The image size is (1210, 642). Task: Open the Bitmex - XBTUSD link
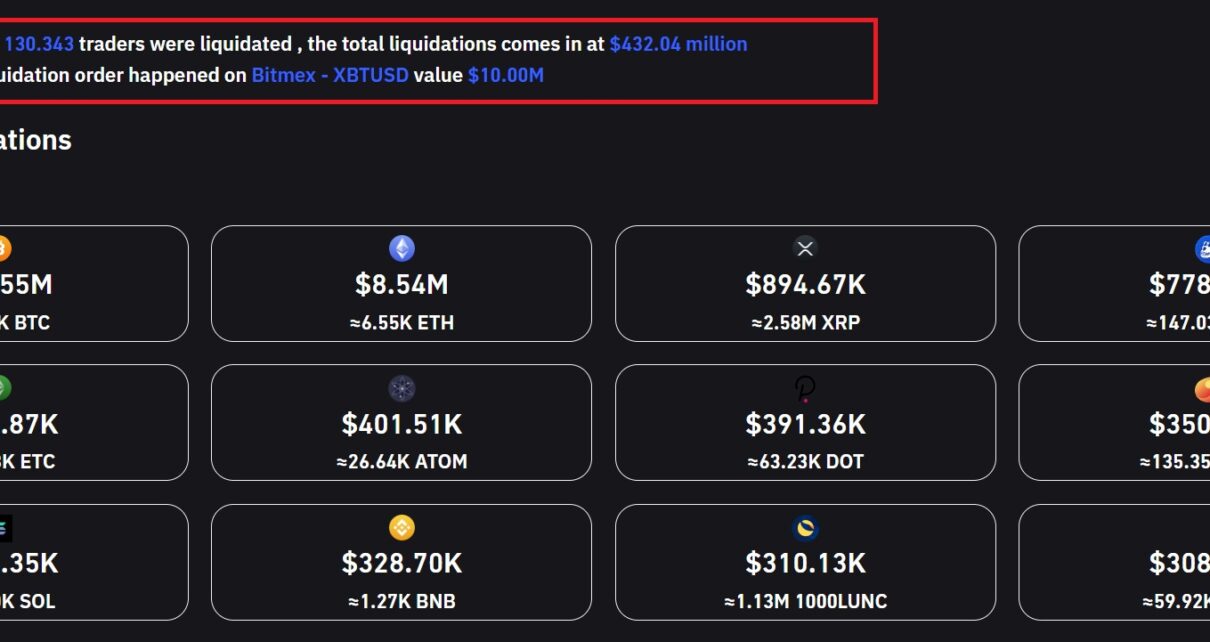[x=330, y=75]
